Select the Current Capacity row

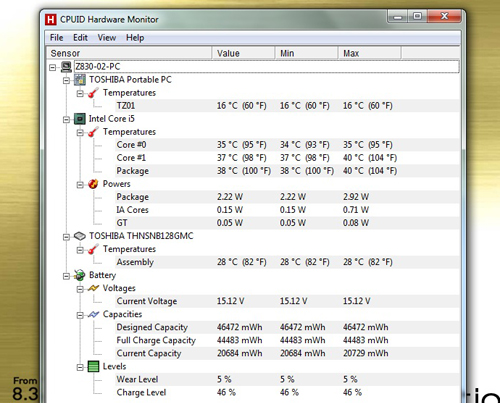[x=287, y=353]
